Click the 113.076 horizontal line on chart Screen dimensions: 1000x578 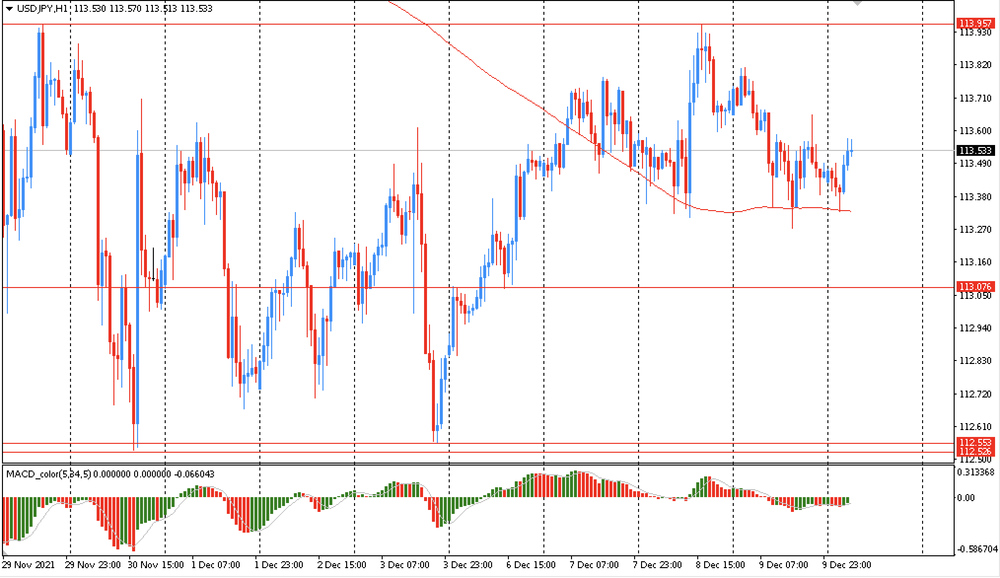coord(478,288)
